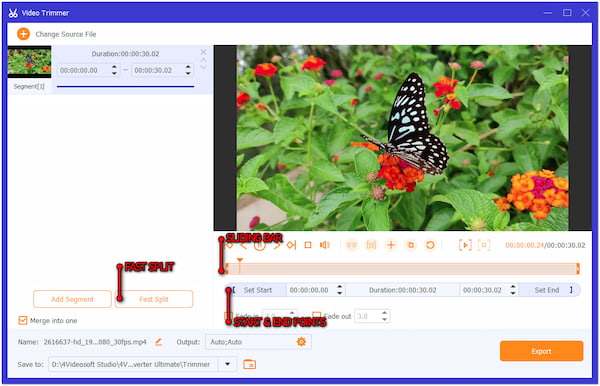Click the Set Start button
Viewport: 600px width, 386px height.
[x=258, y=290]
